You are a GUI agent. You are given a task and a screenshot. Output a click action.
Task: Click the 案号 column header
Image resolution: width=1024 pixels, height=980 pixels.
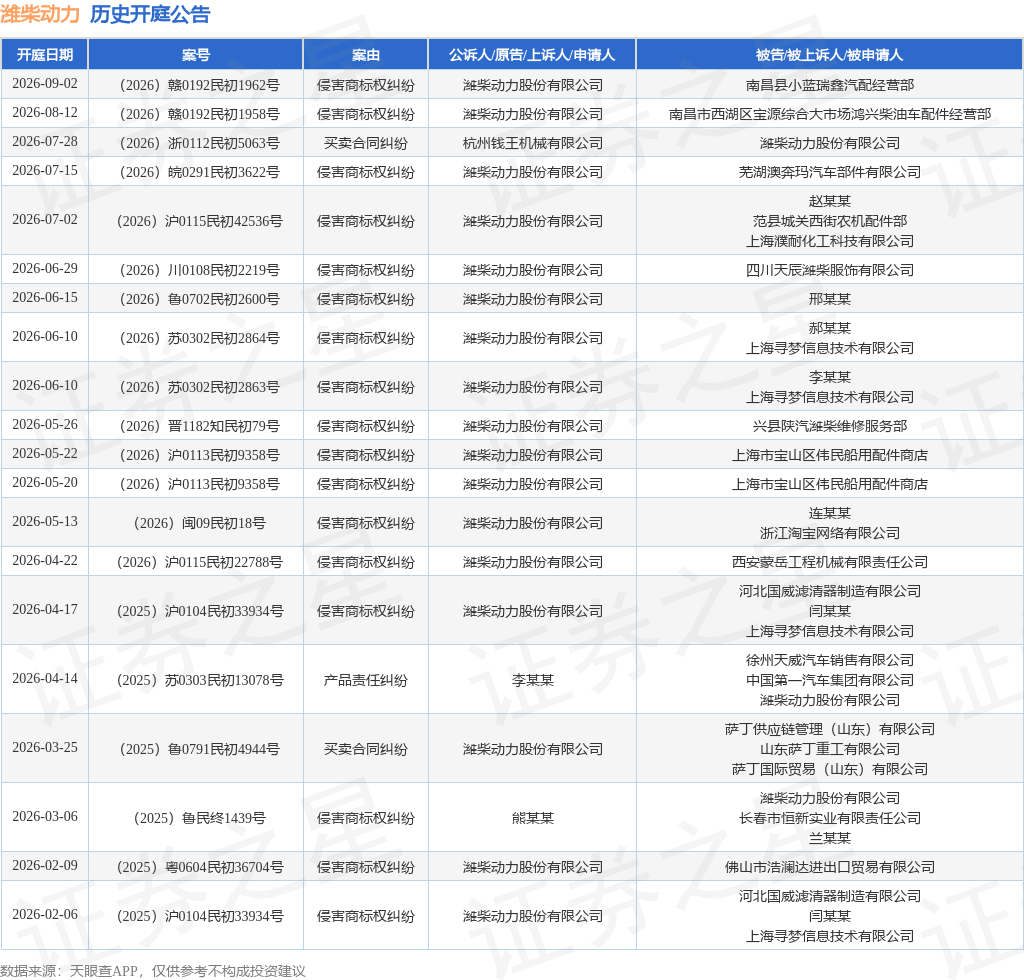(195, 55)
